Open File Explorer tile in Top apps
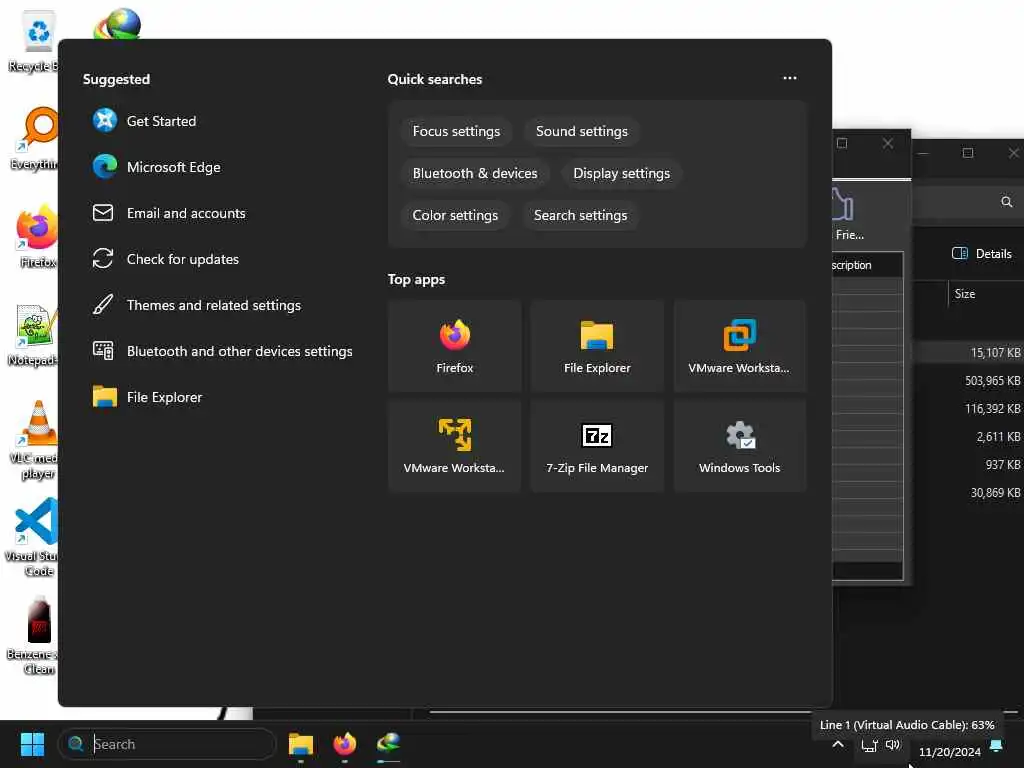The height and width of the screenshot is (768, 1024). click(x=597, y=346)
